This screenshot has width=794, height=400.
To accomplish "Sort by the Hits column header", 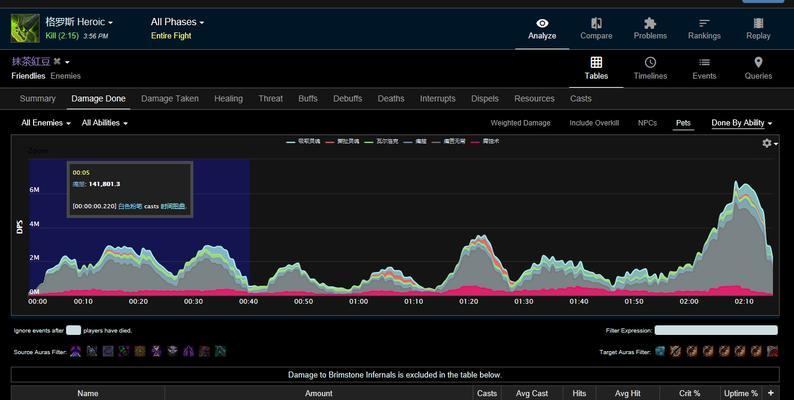I will 579,393.
